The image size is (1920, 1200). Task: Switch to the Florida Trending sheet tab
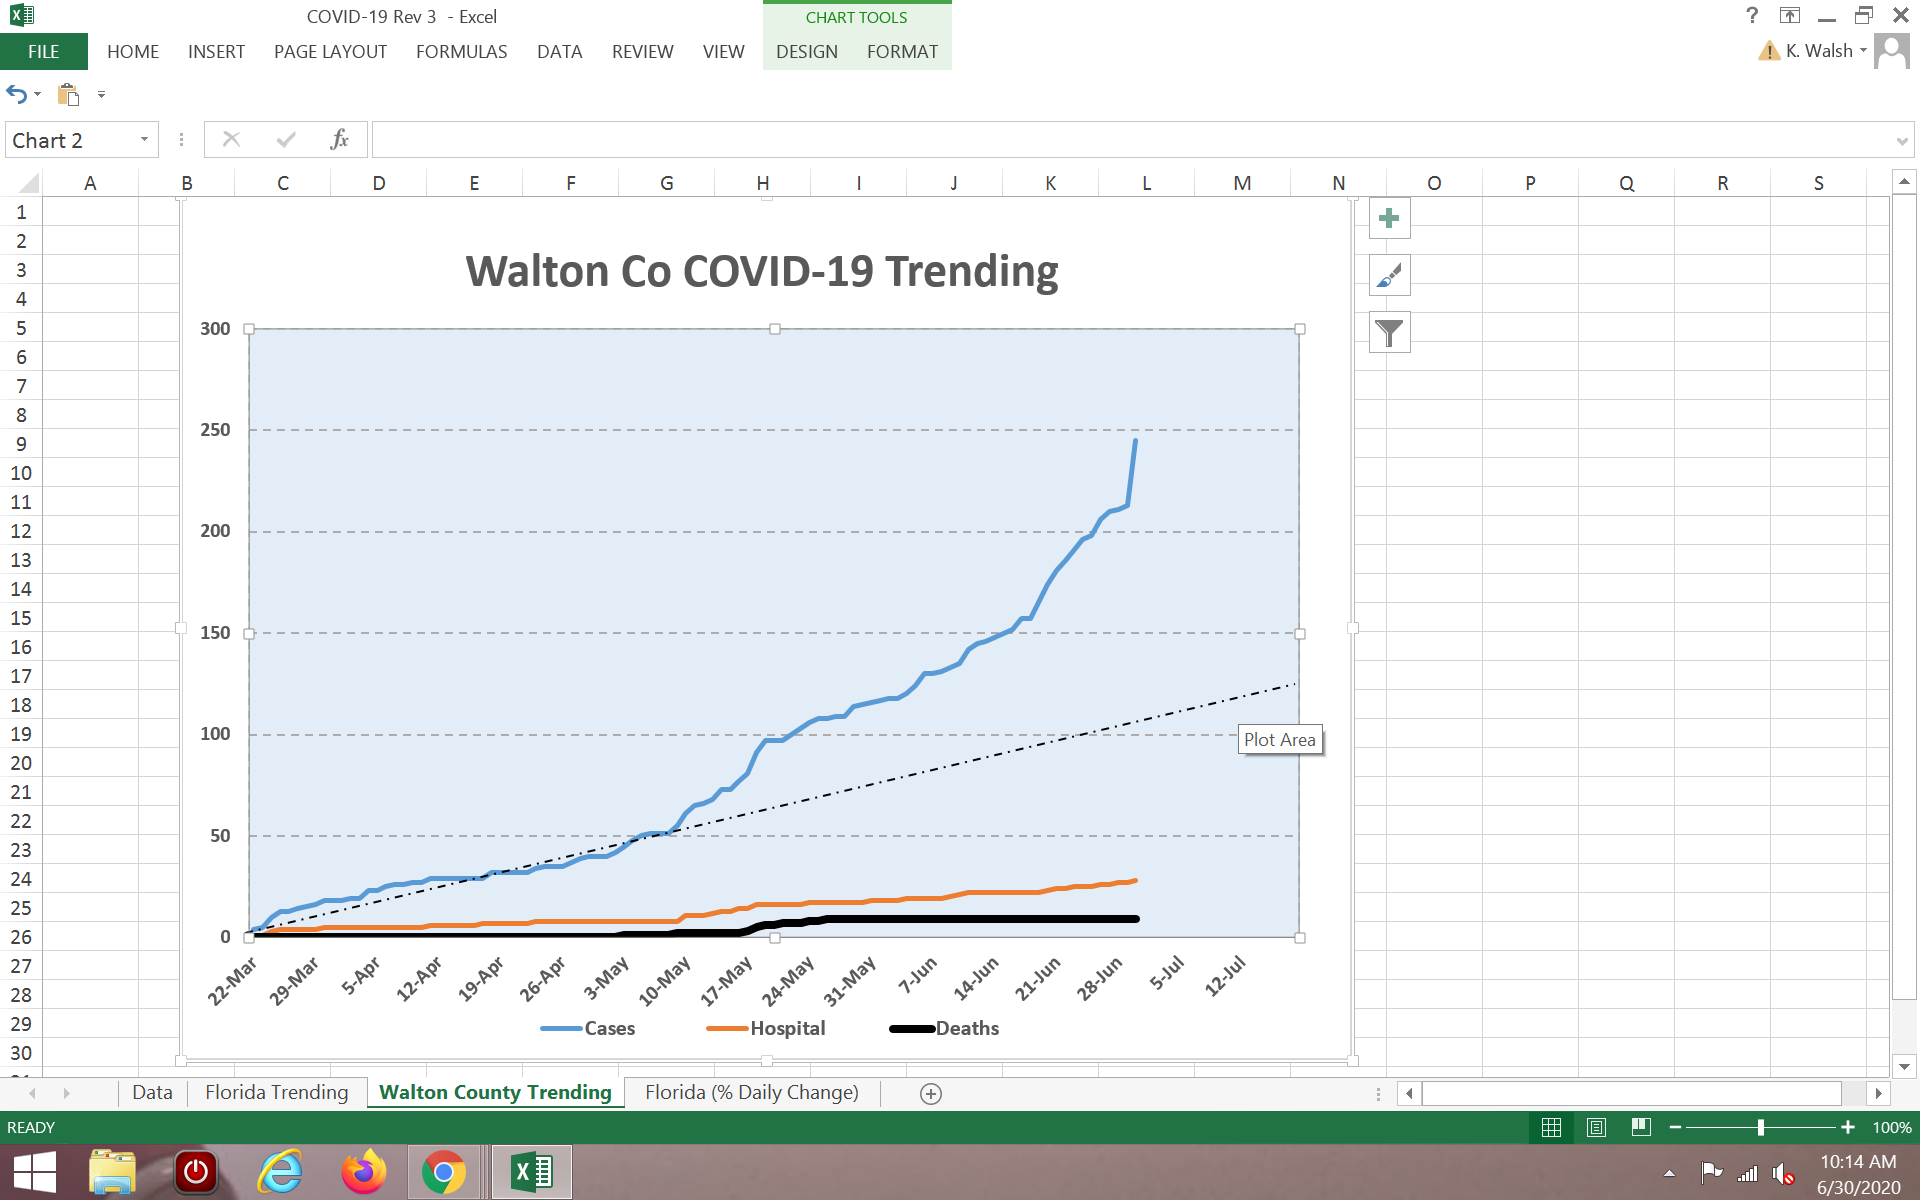coord(277,1093)
